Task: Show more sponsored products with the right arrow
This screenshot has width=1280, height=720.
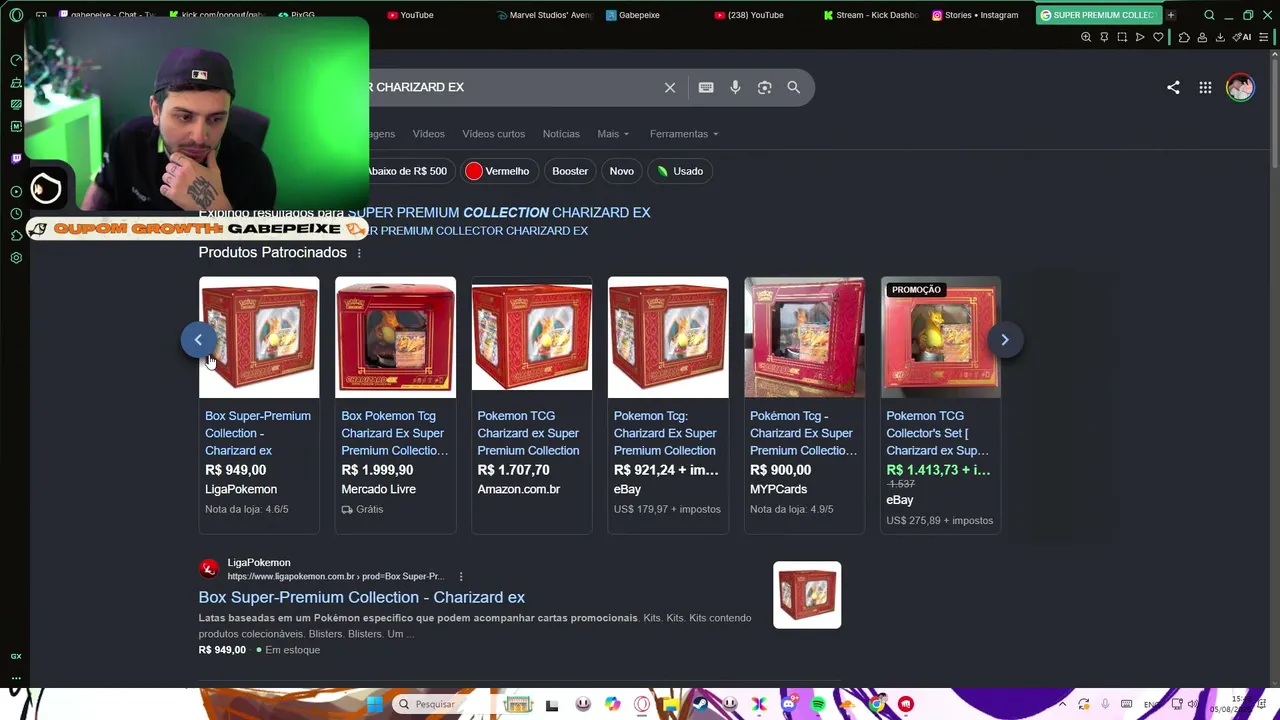Action: [x=1005, y=340]
